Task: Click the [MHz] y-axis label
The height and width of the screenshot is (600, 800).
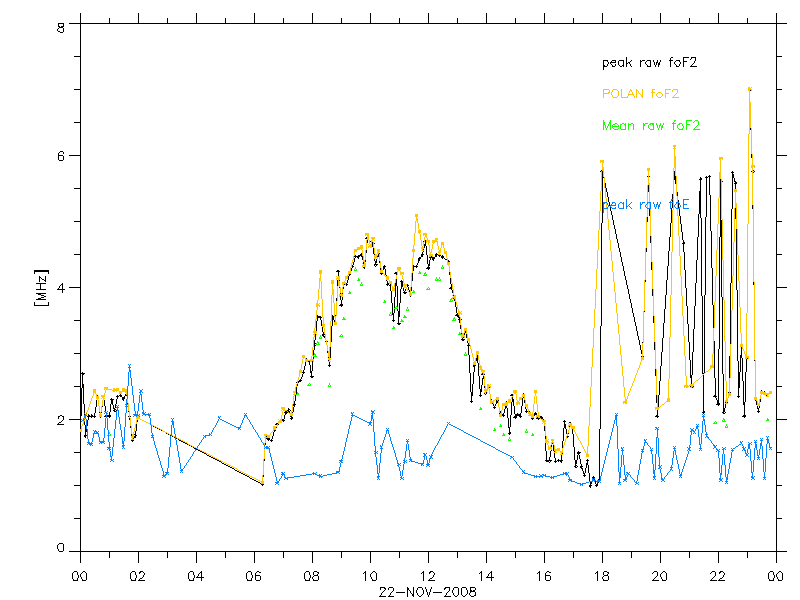Action: coord(41,288)
